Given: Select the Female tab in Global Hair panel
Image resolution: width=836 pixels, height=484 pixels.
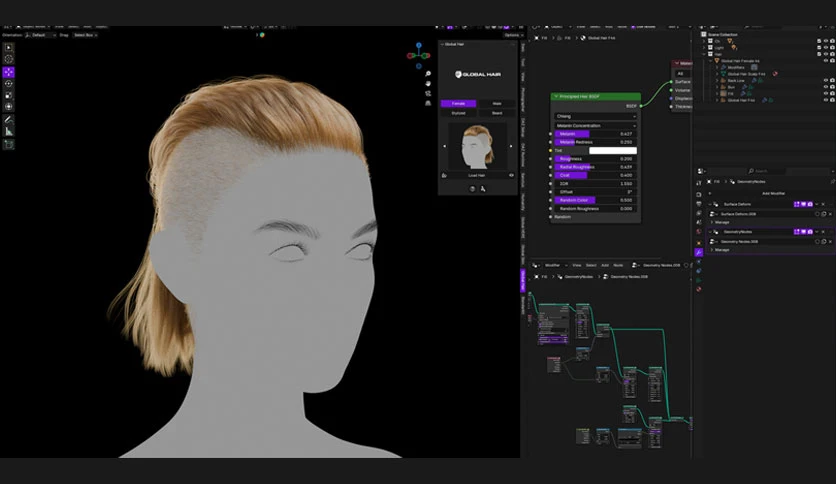Looking at the screenshot, I should click(x=459, y=103).
